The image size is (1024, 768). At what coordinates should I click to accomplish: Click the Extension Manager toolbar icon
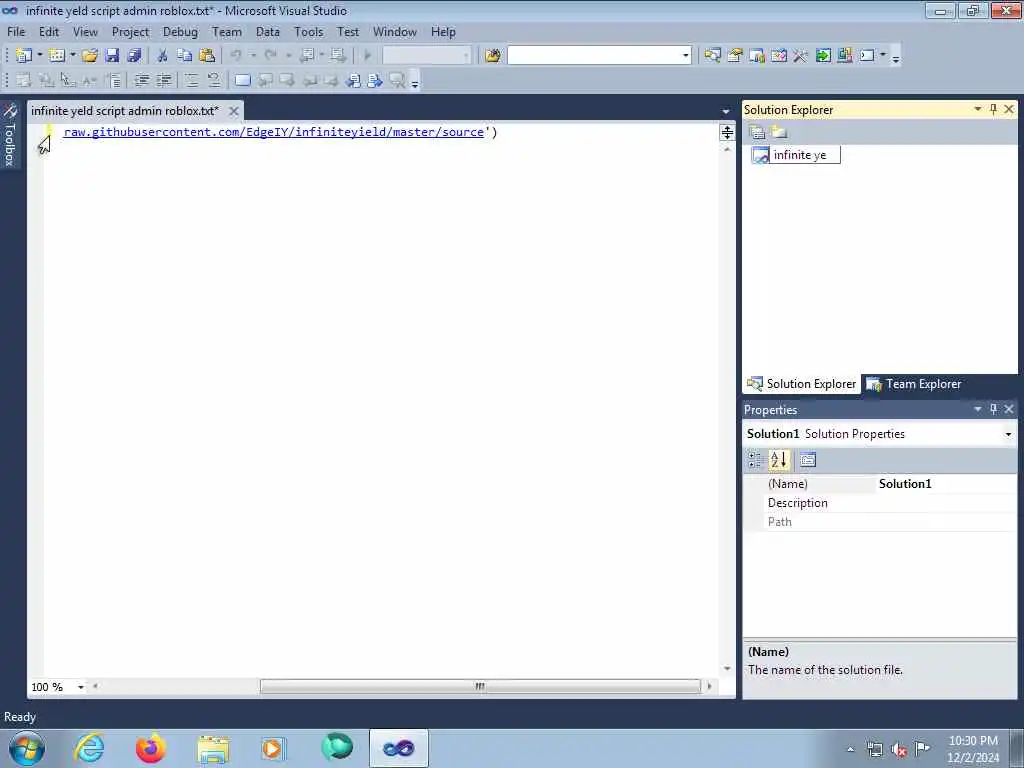pos(844,56)
